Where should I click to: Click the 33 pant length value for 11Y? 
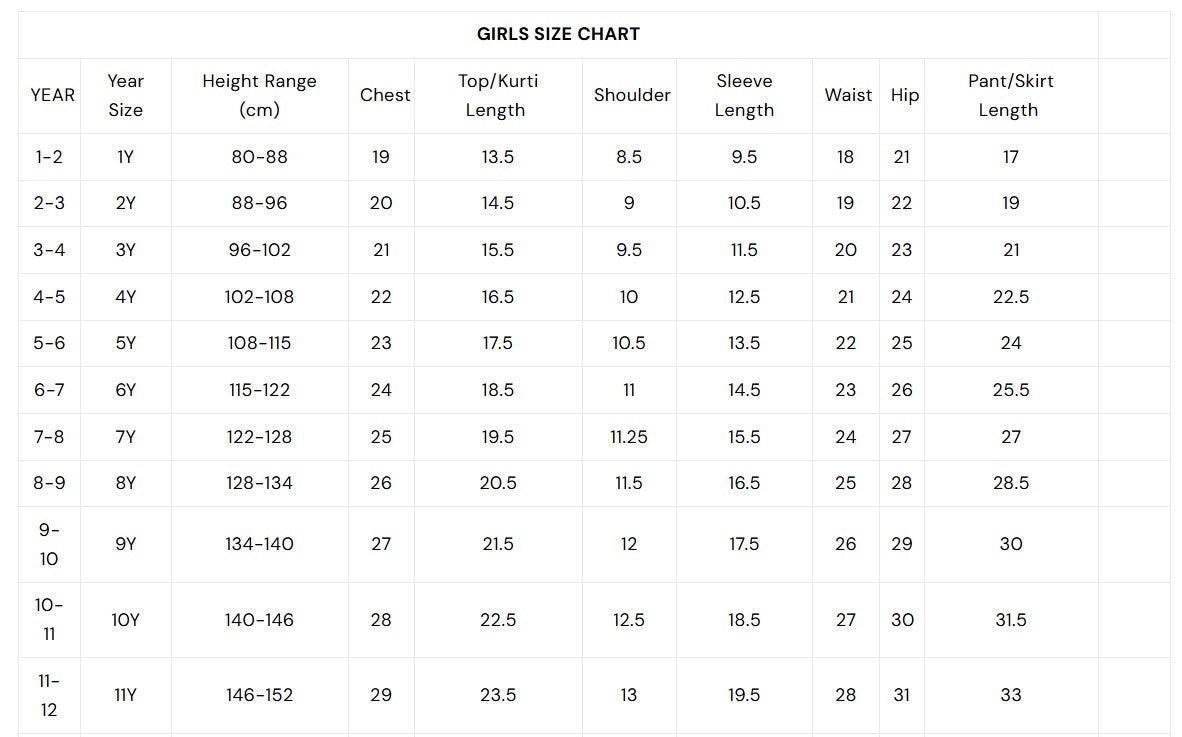coord(1011,695)
